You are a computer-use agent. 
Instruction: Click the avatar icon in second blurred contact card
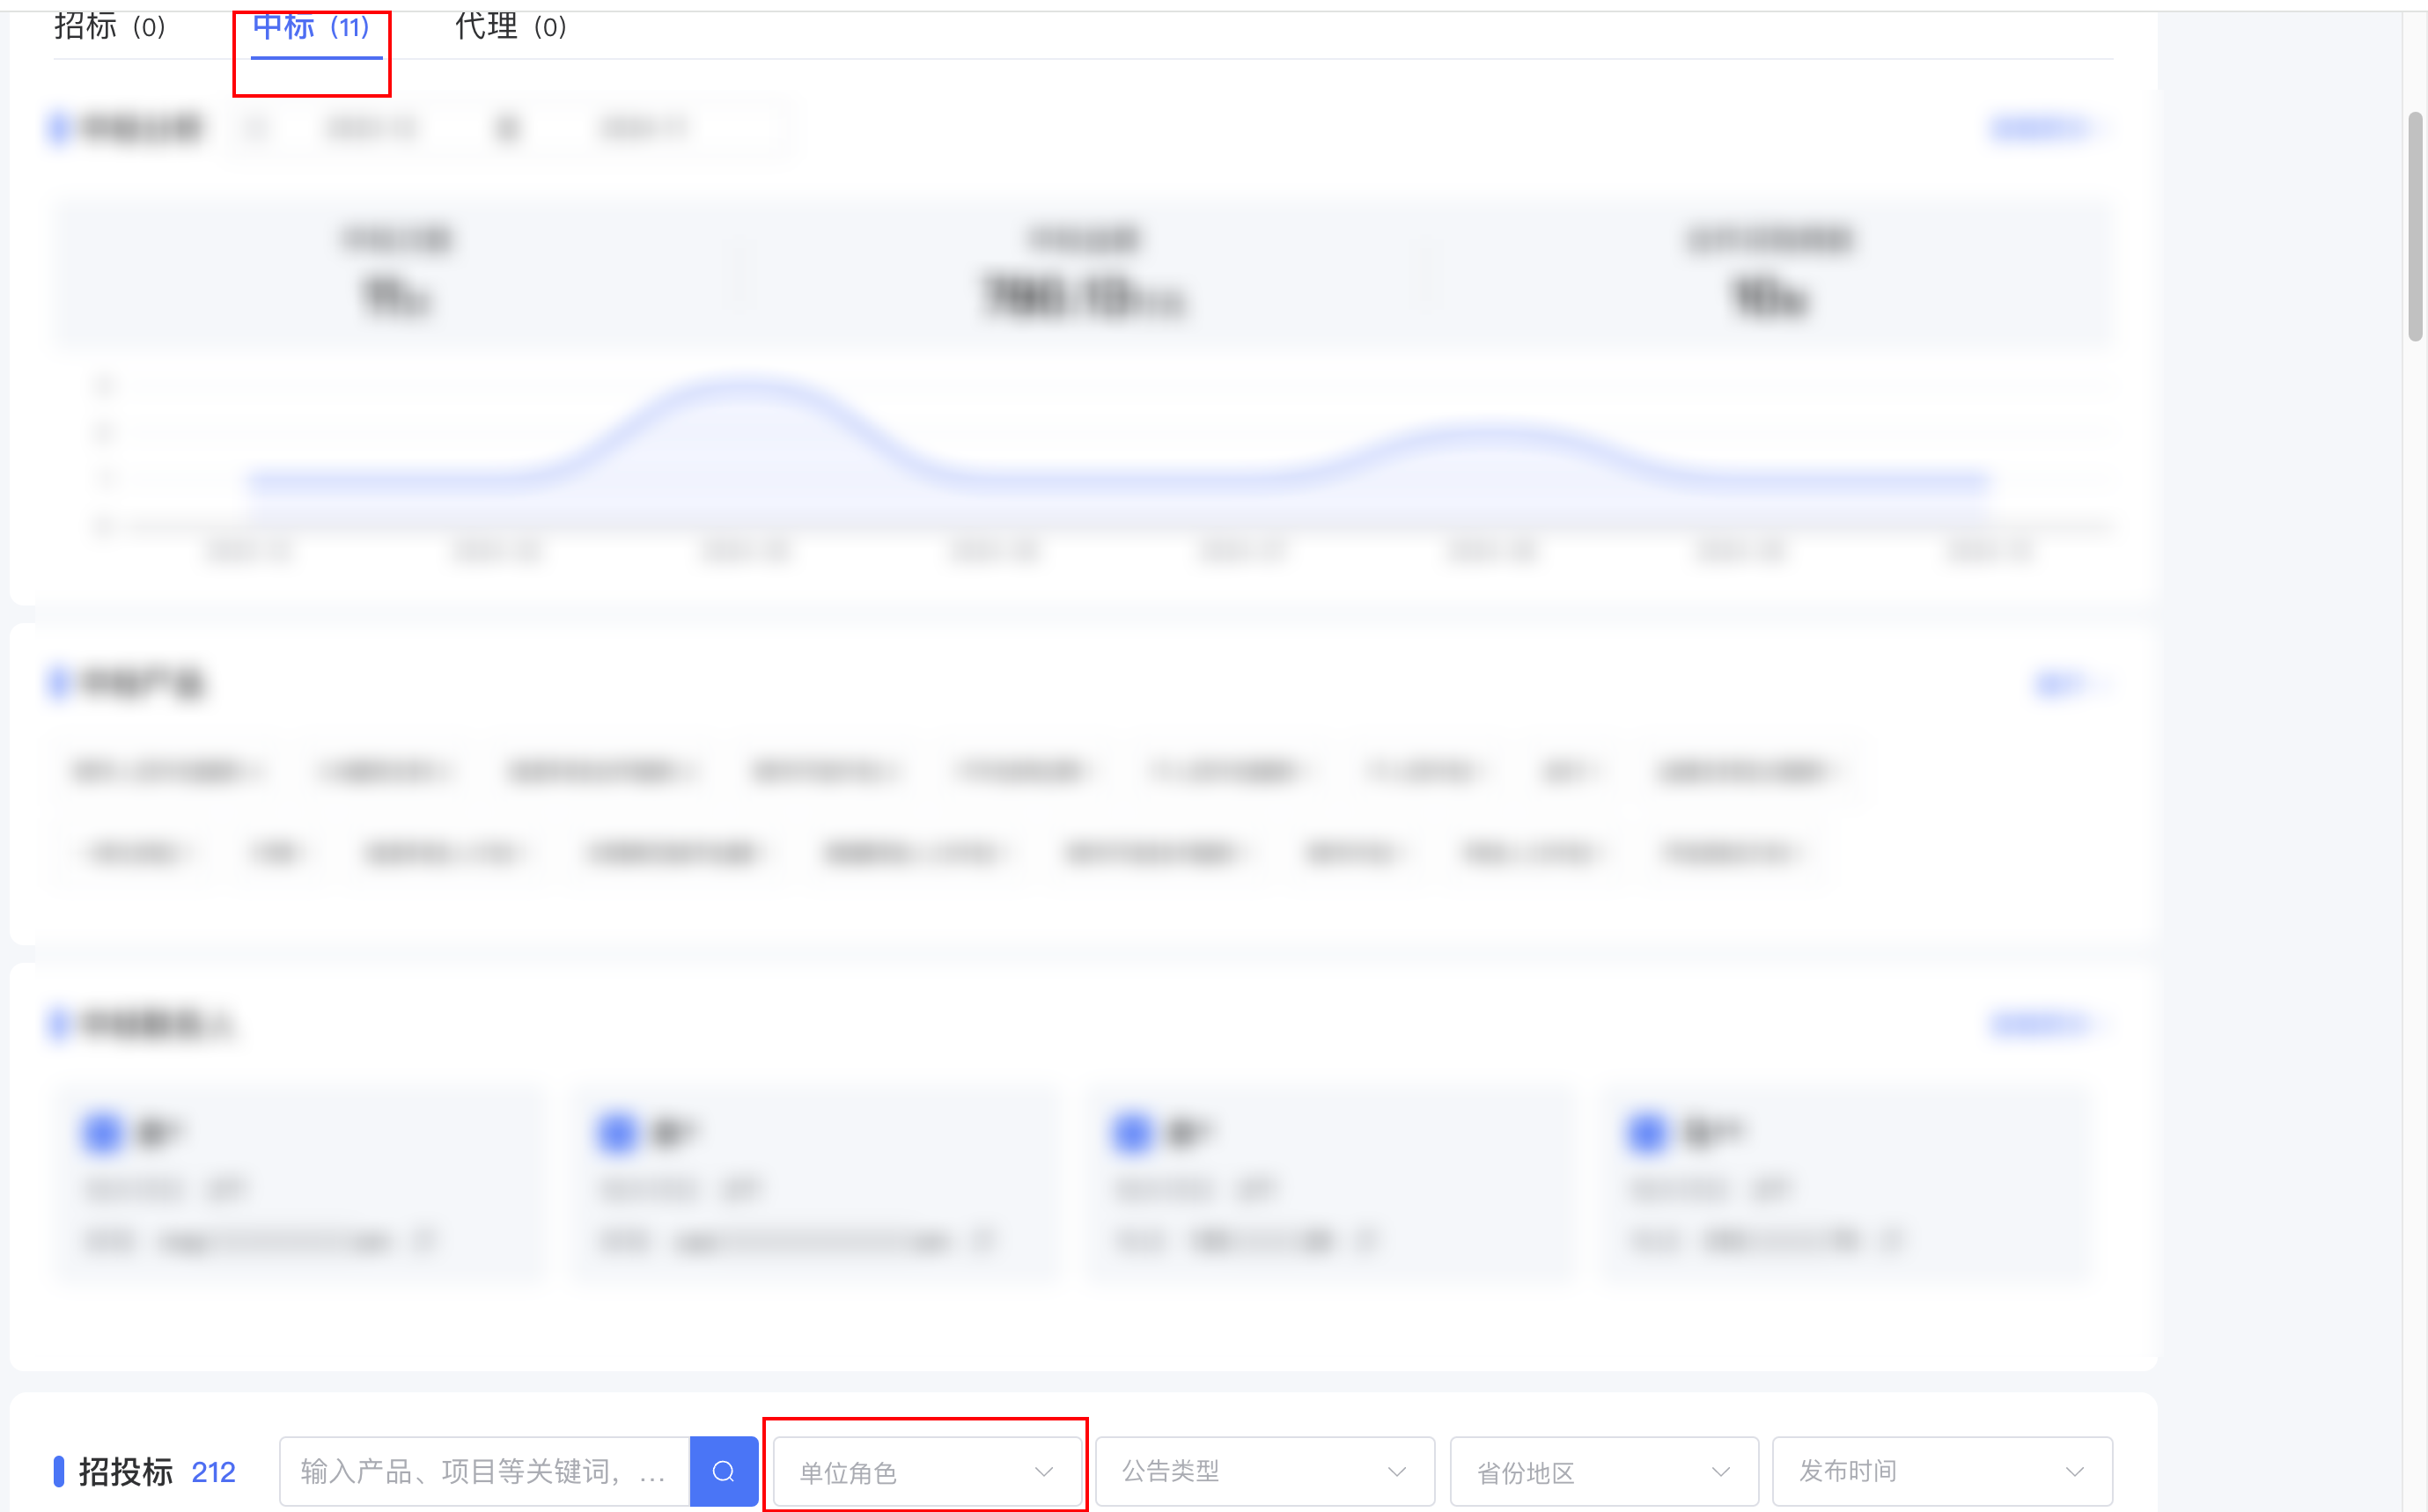click(617, 1133)
